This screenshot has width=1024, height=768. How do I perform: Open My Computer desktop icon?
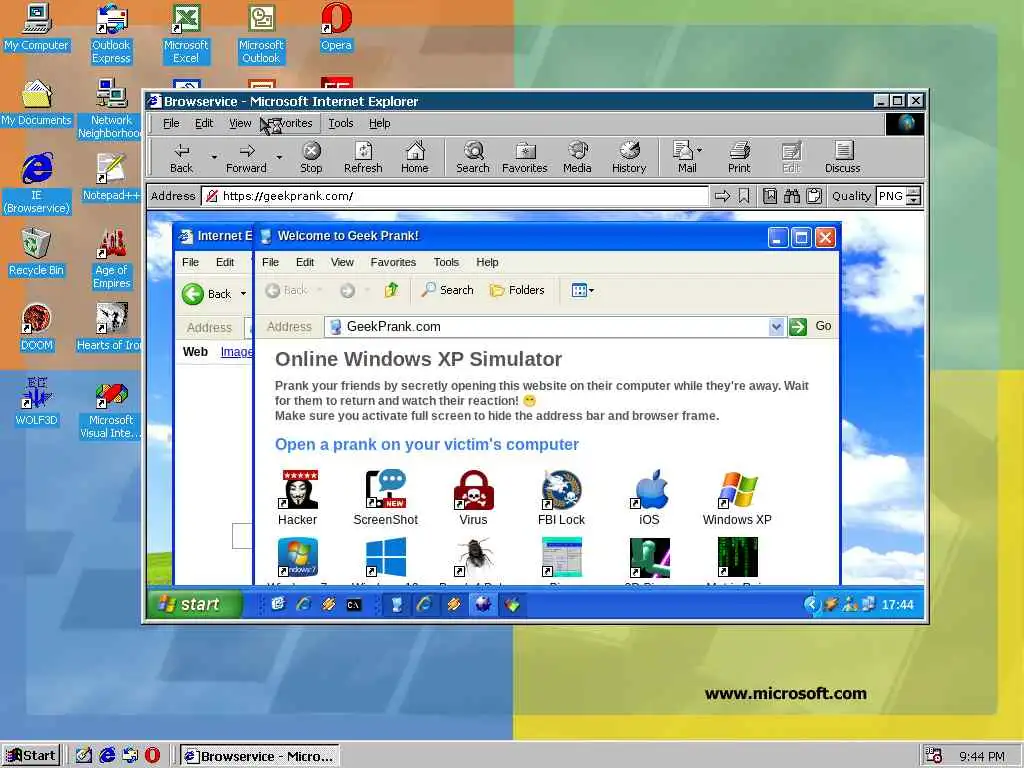pyautogui.click(x=37, y=28)
